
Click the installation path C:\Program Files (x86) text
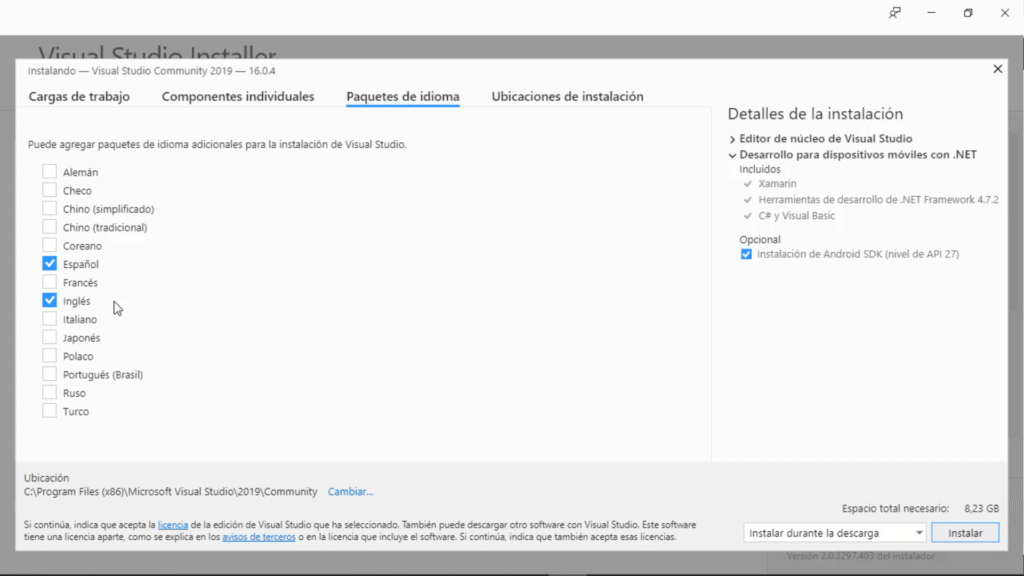pyautogui.click(x=170, y=492)
